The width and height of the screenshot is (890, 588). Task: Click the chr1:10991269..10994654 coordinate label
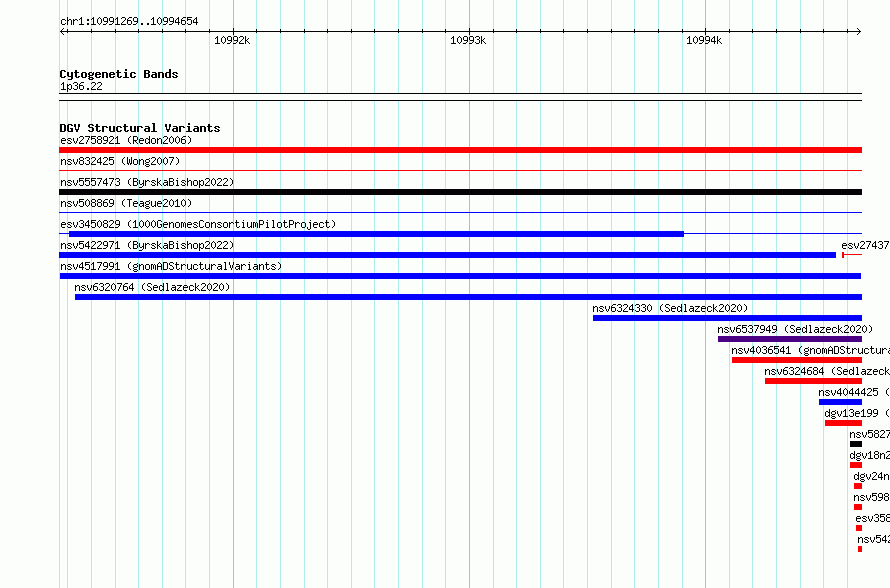[129, 22]
